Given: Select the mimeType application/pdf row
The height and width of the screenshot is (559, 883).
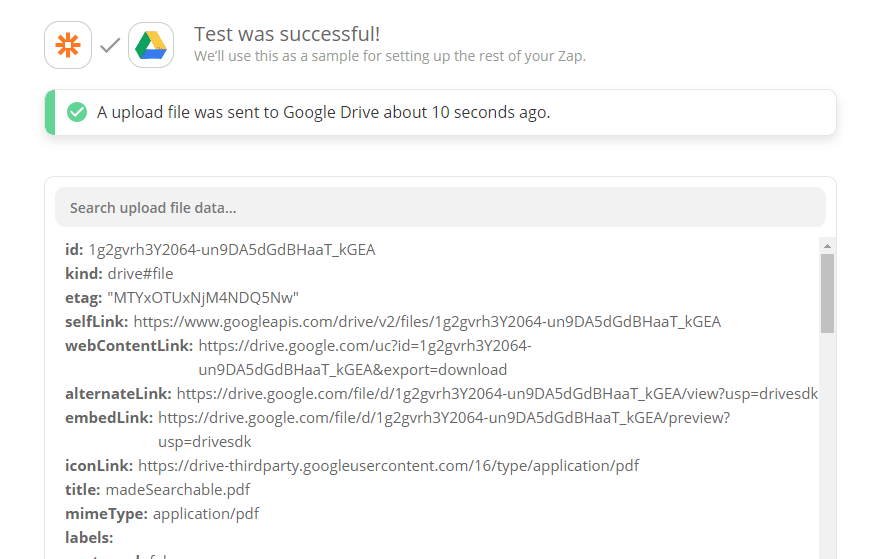Looking at the screenshot, I should pos(162,514).
